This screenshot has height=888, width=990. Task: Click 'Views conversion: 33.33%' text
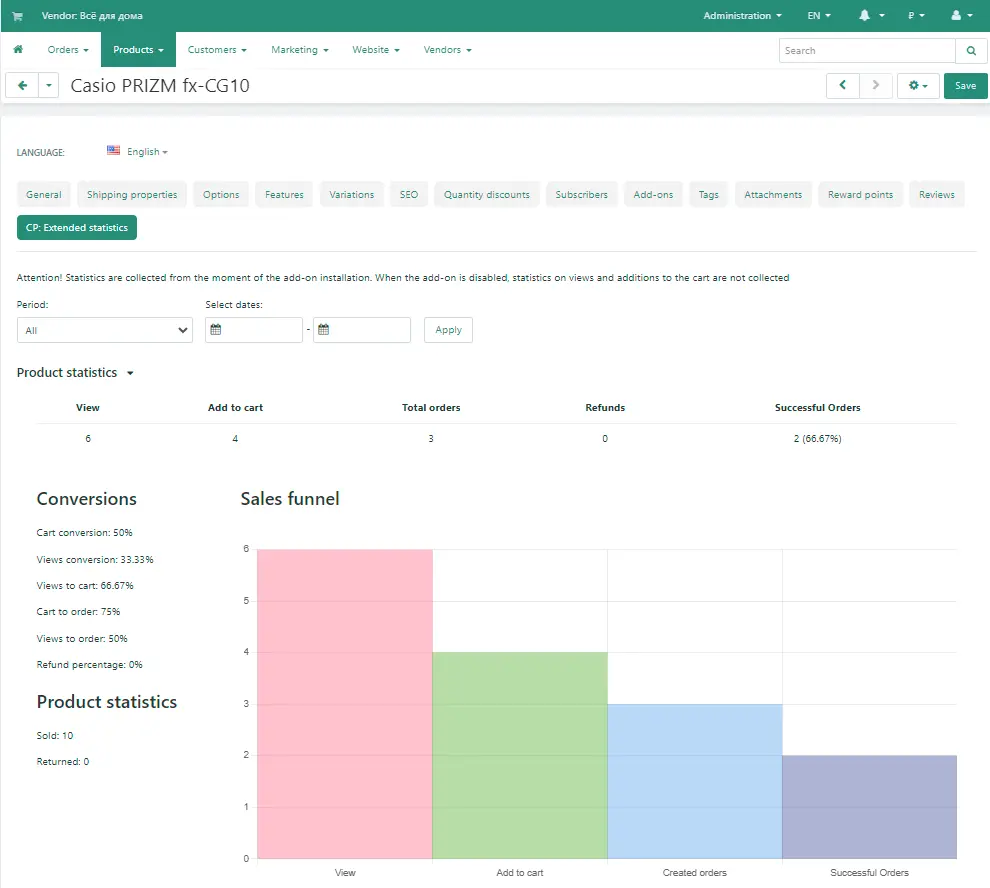point(95,560)
